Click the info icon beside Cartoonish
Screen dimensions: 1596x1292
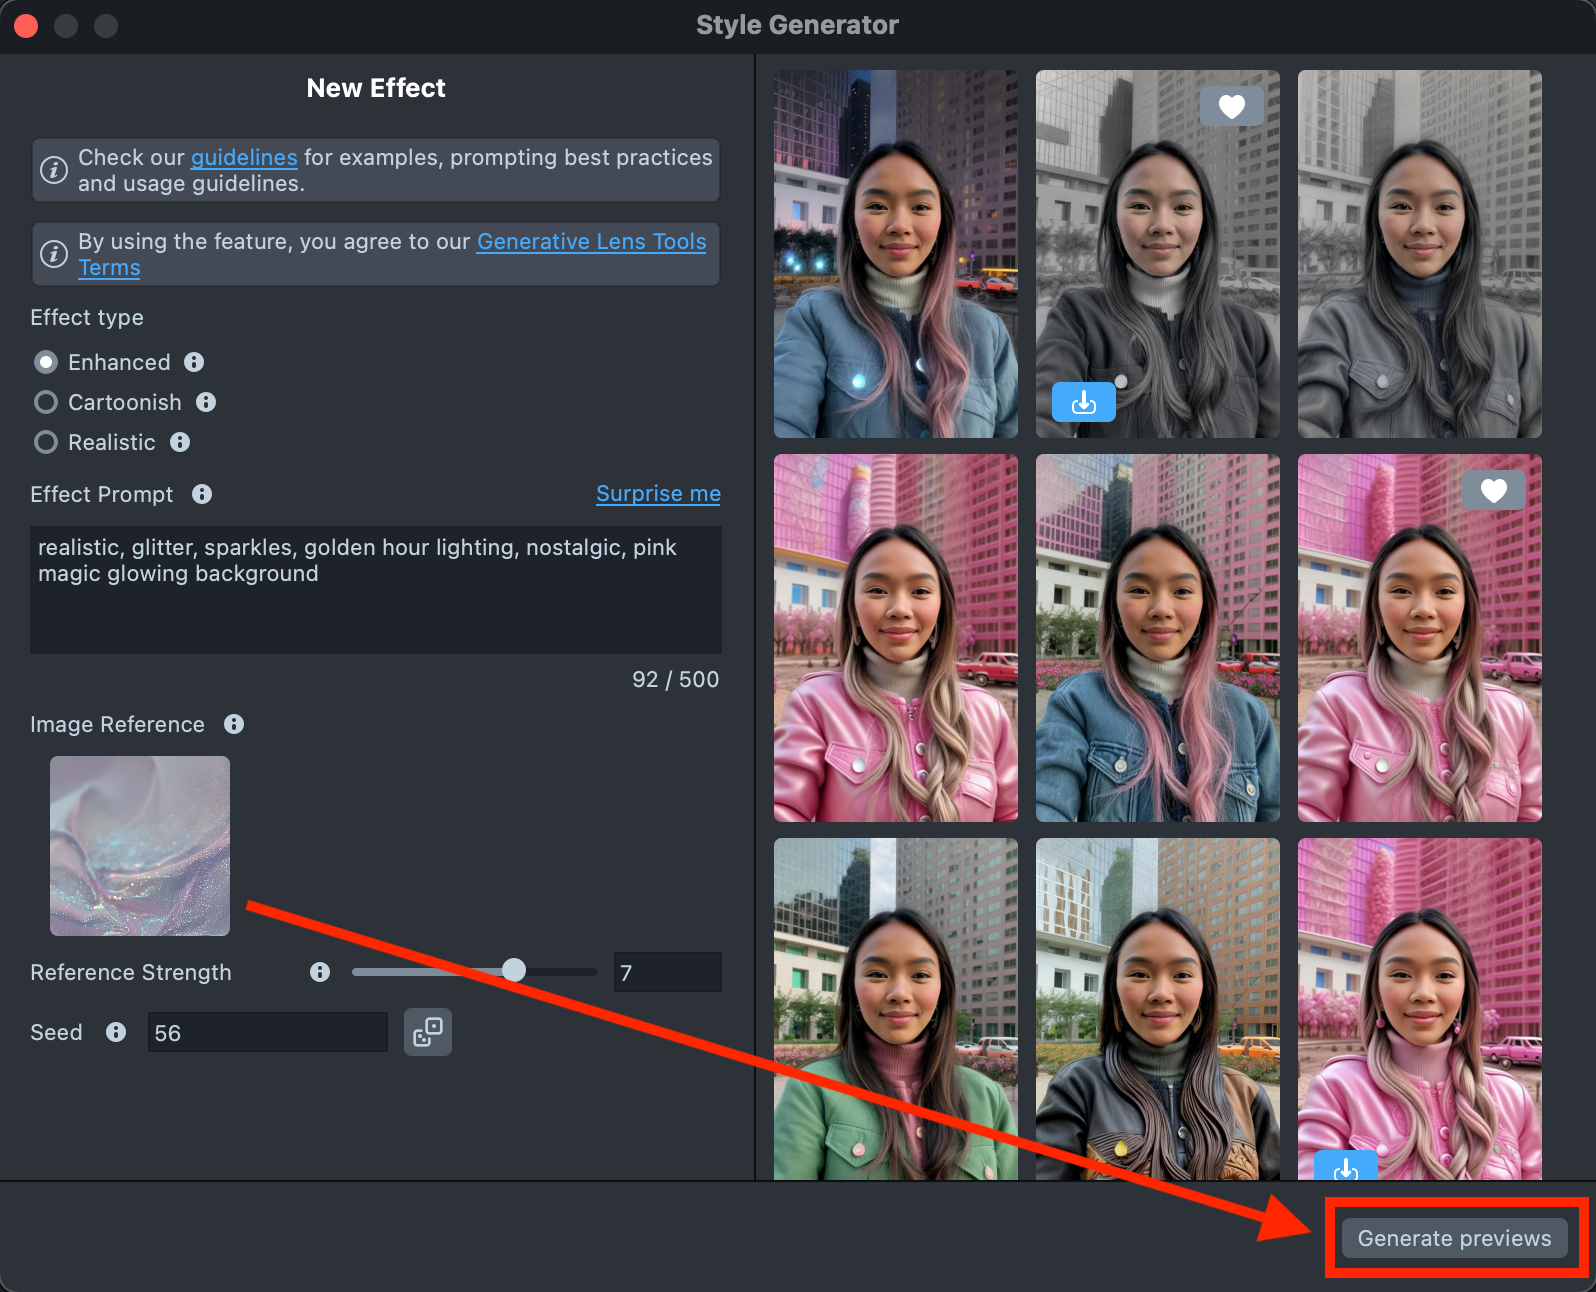(x=206, y=402)
